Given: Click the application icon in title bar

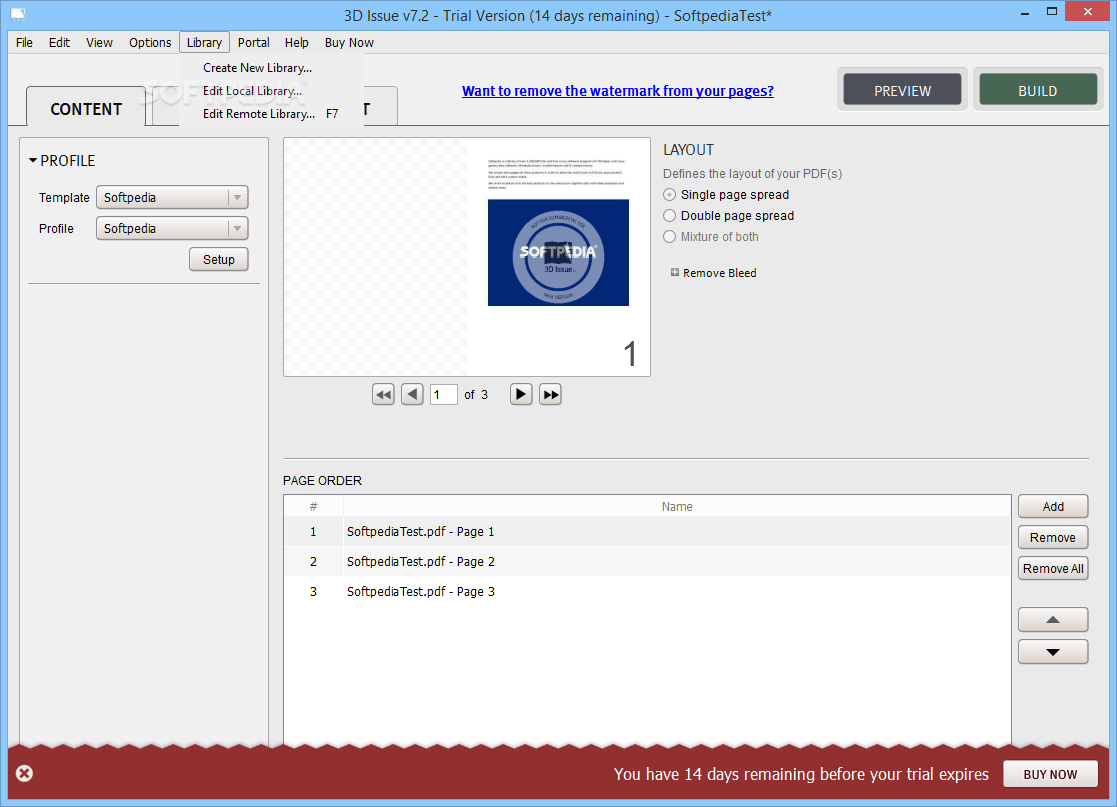Looking at the screenshot, I should [19, 14].
